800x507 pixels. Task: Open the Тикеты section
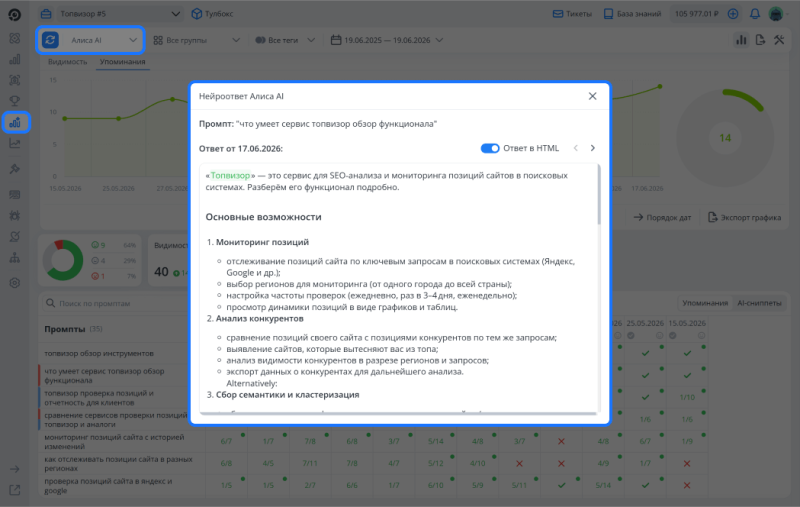(x=572, y=14)
